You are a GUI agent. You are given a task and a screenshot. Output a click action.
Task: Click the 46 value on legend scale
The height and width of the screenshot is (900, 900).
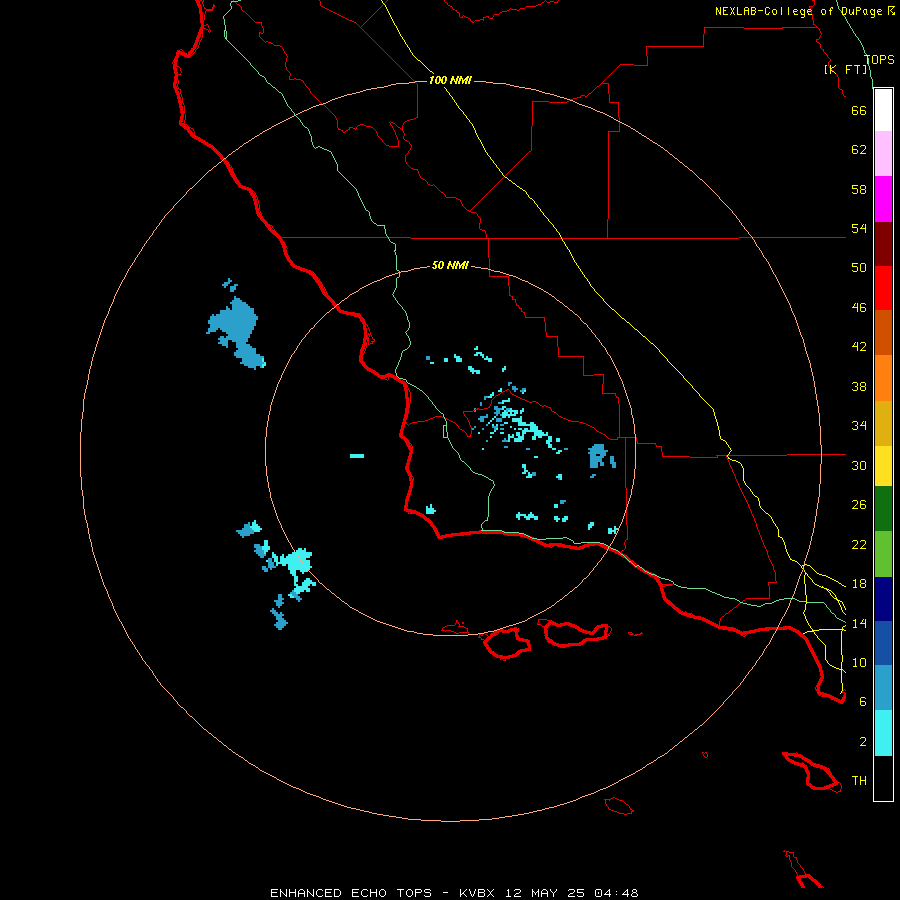click(x=859, y=308)
